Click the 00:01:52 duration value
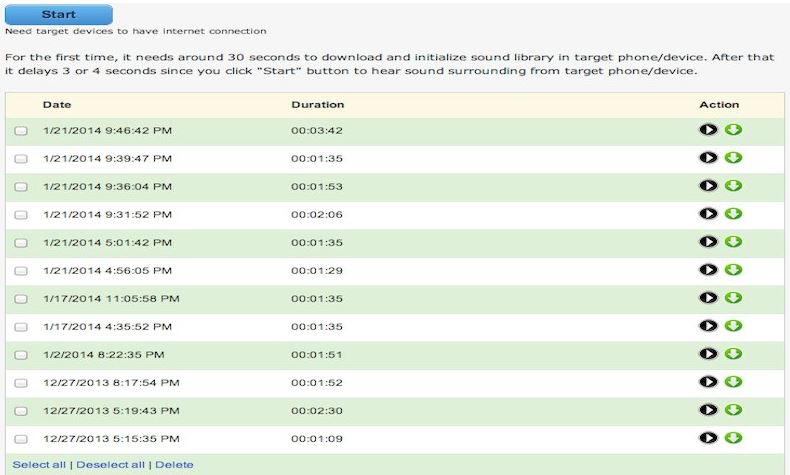The height and width of the screenshot is (475, 790). (316, 383)
